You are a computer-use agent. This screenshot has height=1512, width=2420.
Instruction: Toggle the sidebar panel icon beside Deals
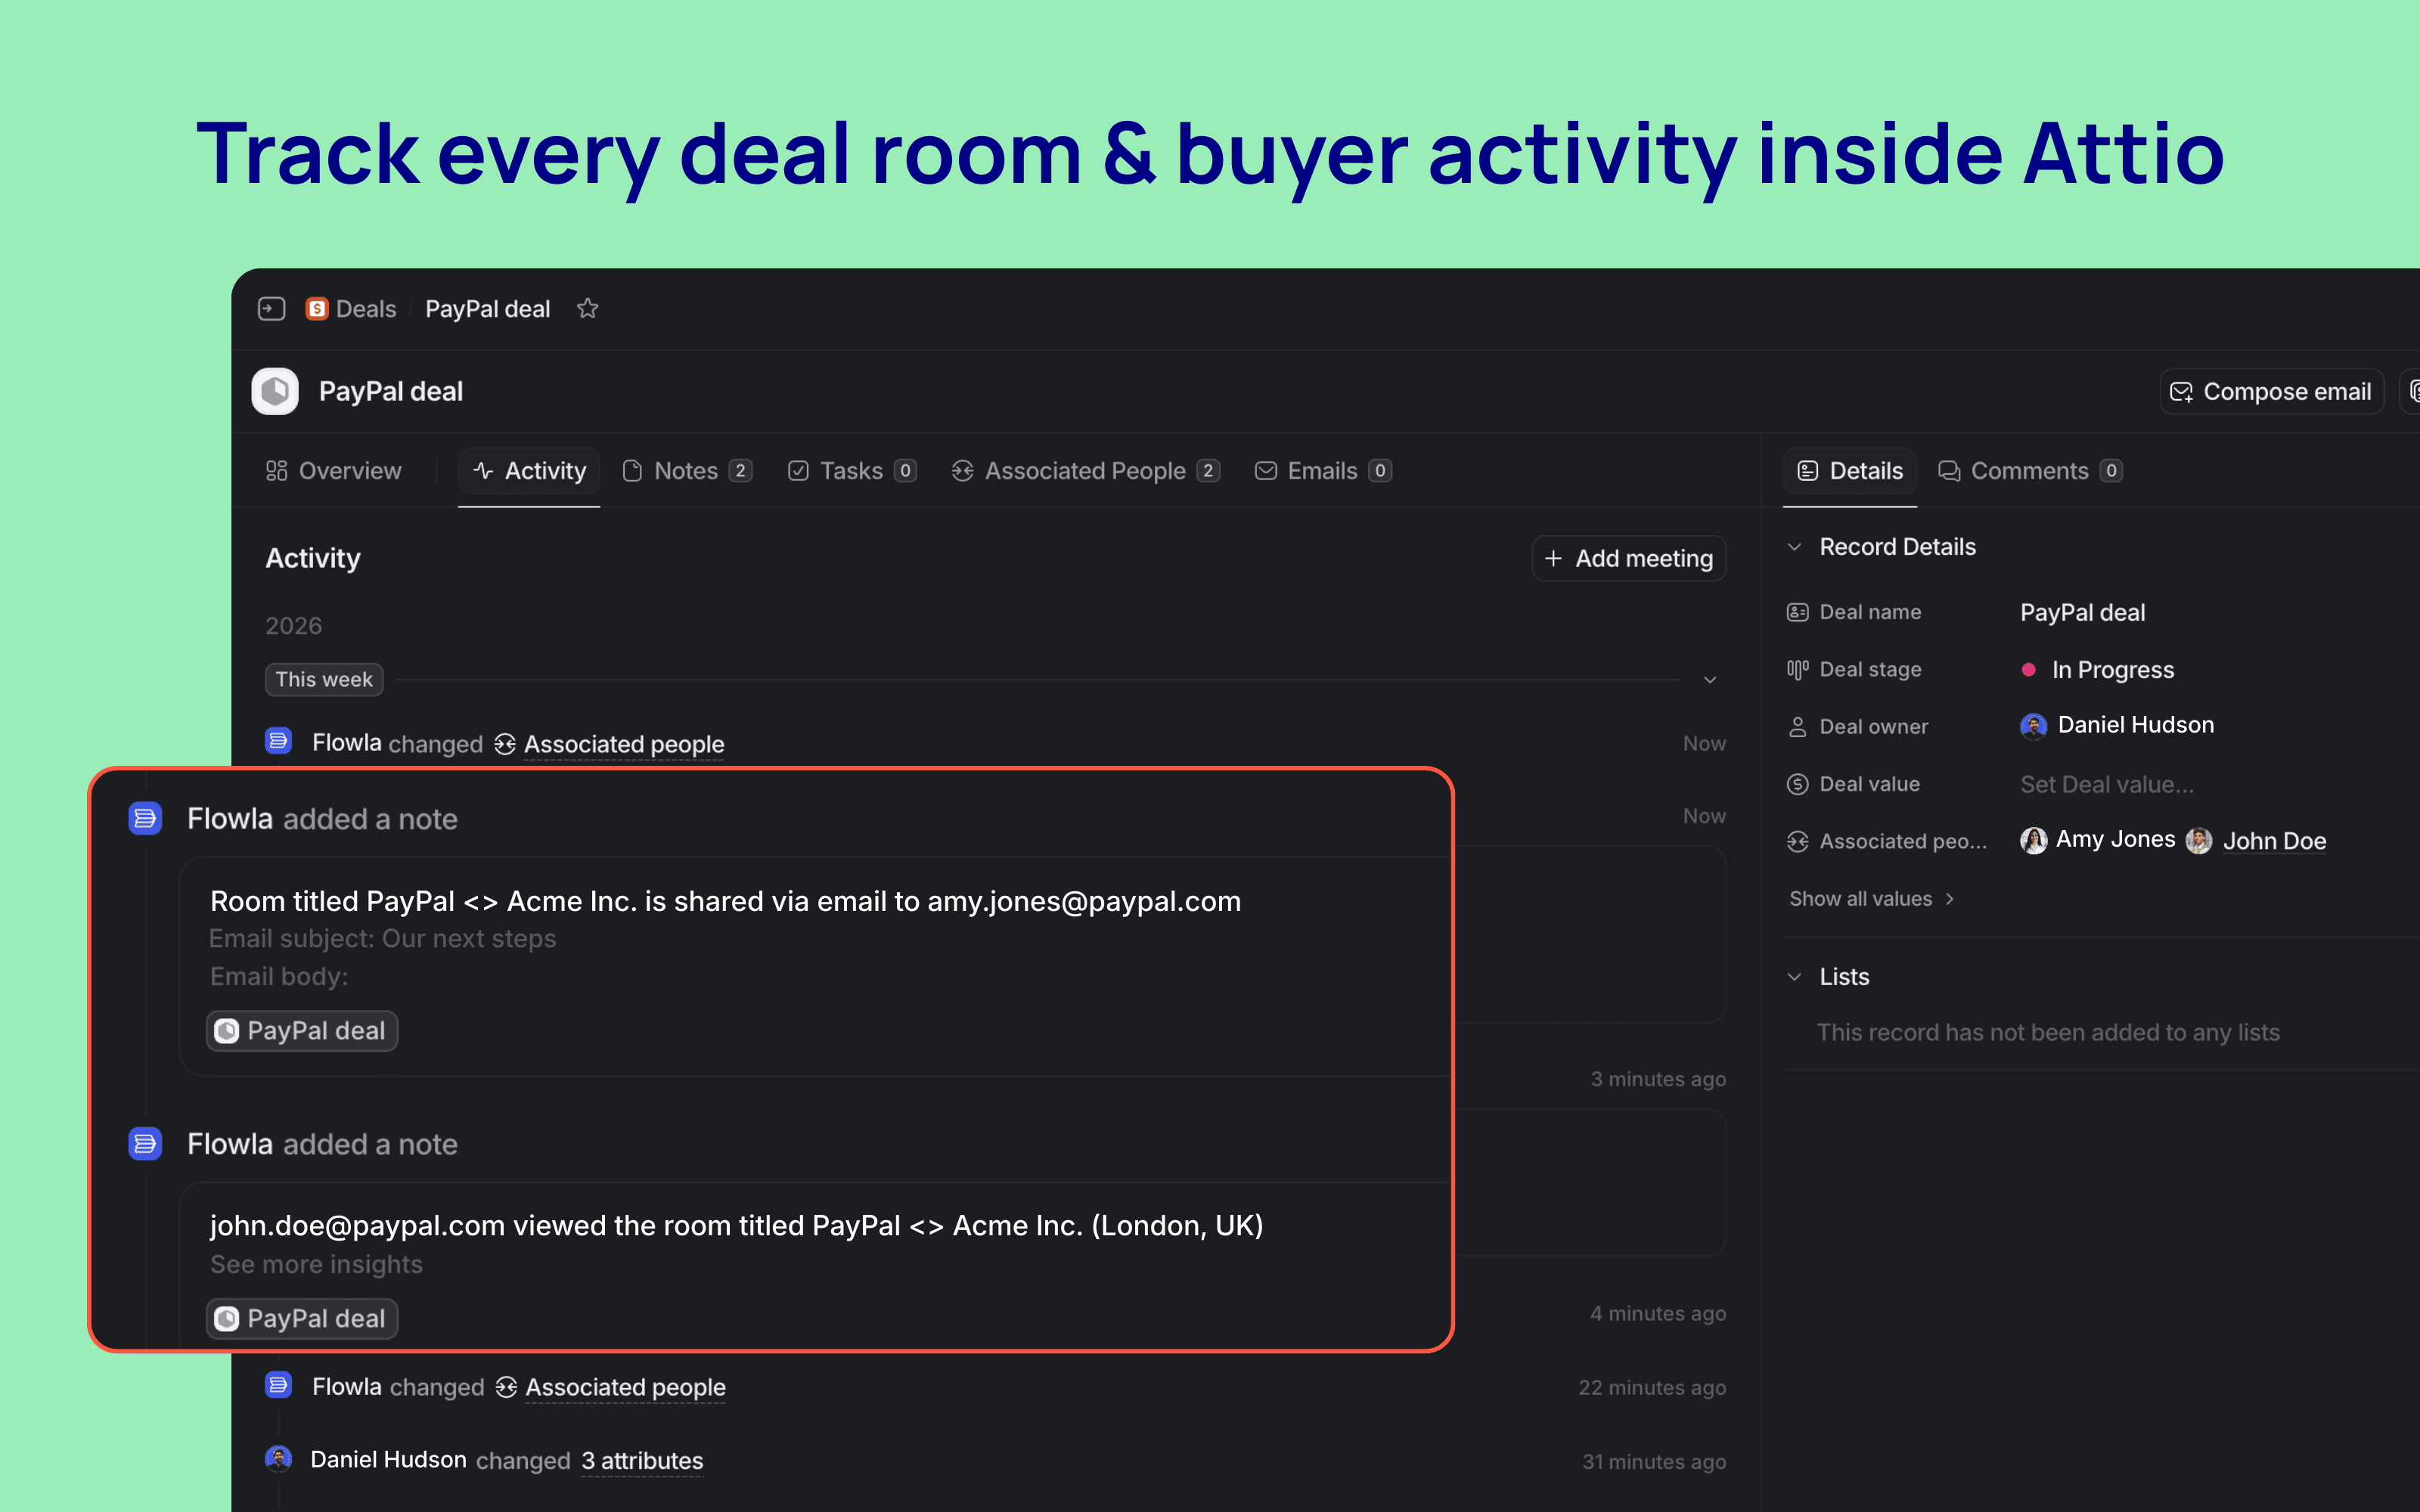[x=271, y=309]
